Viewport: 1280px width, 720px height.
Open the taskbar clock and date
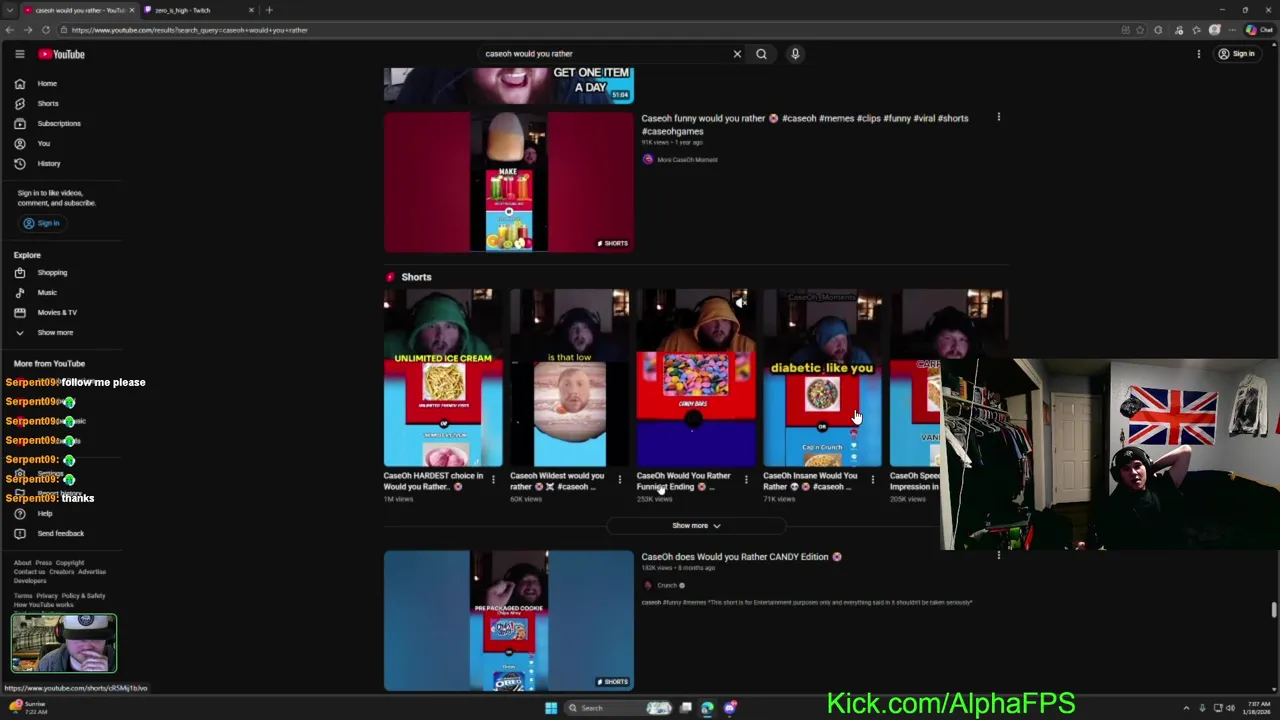pyautogui.click(x=1258, y=708)
